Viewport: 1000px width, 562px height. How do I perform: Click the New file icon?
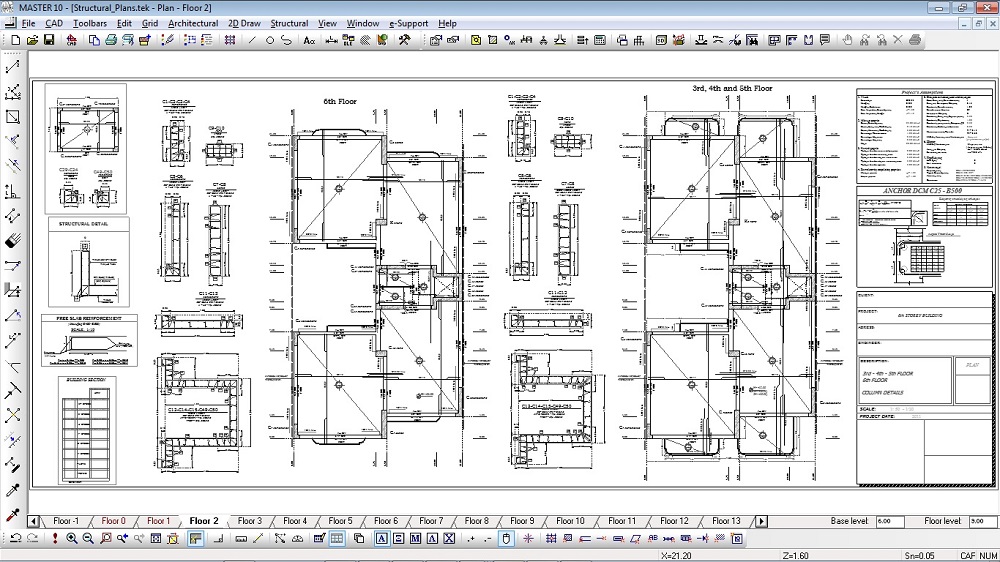tap(14, 40)
